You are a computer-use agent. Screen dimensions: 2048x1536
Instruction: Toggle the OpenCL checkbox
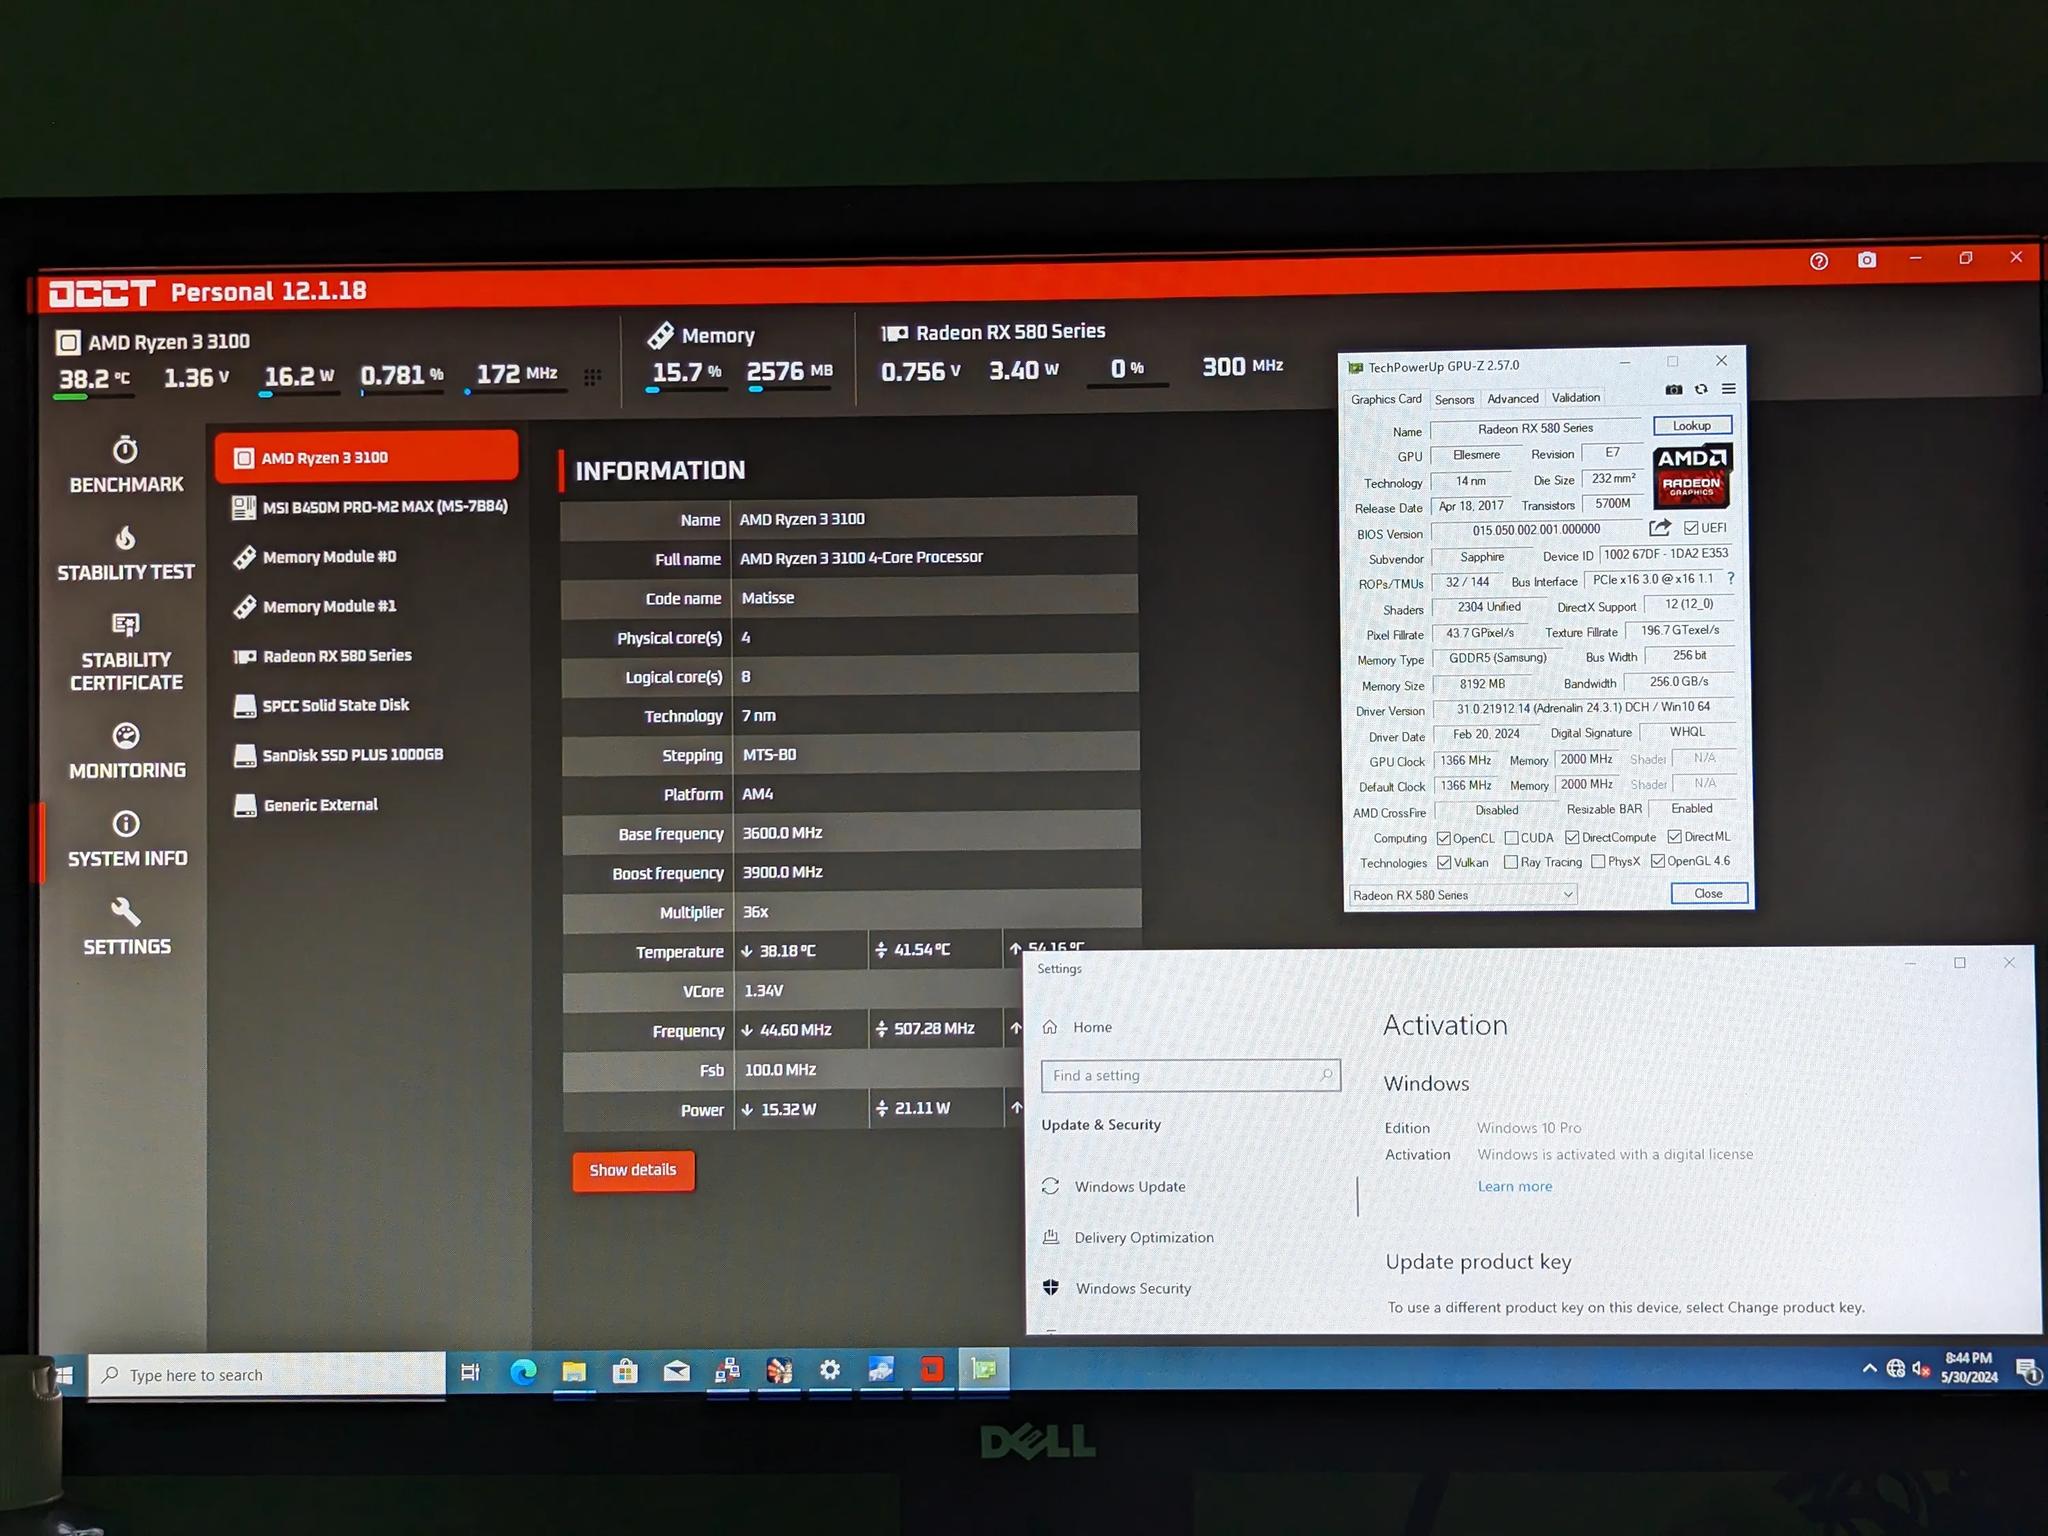click(1443, 838)
